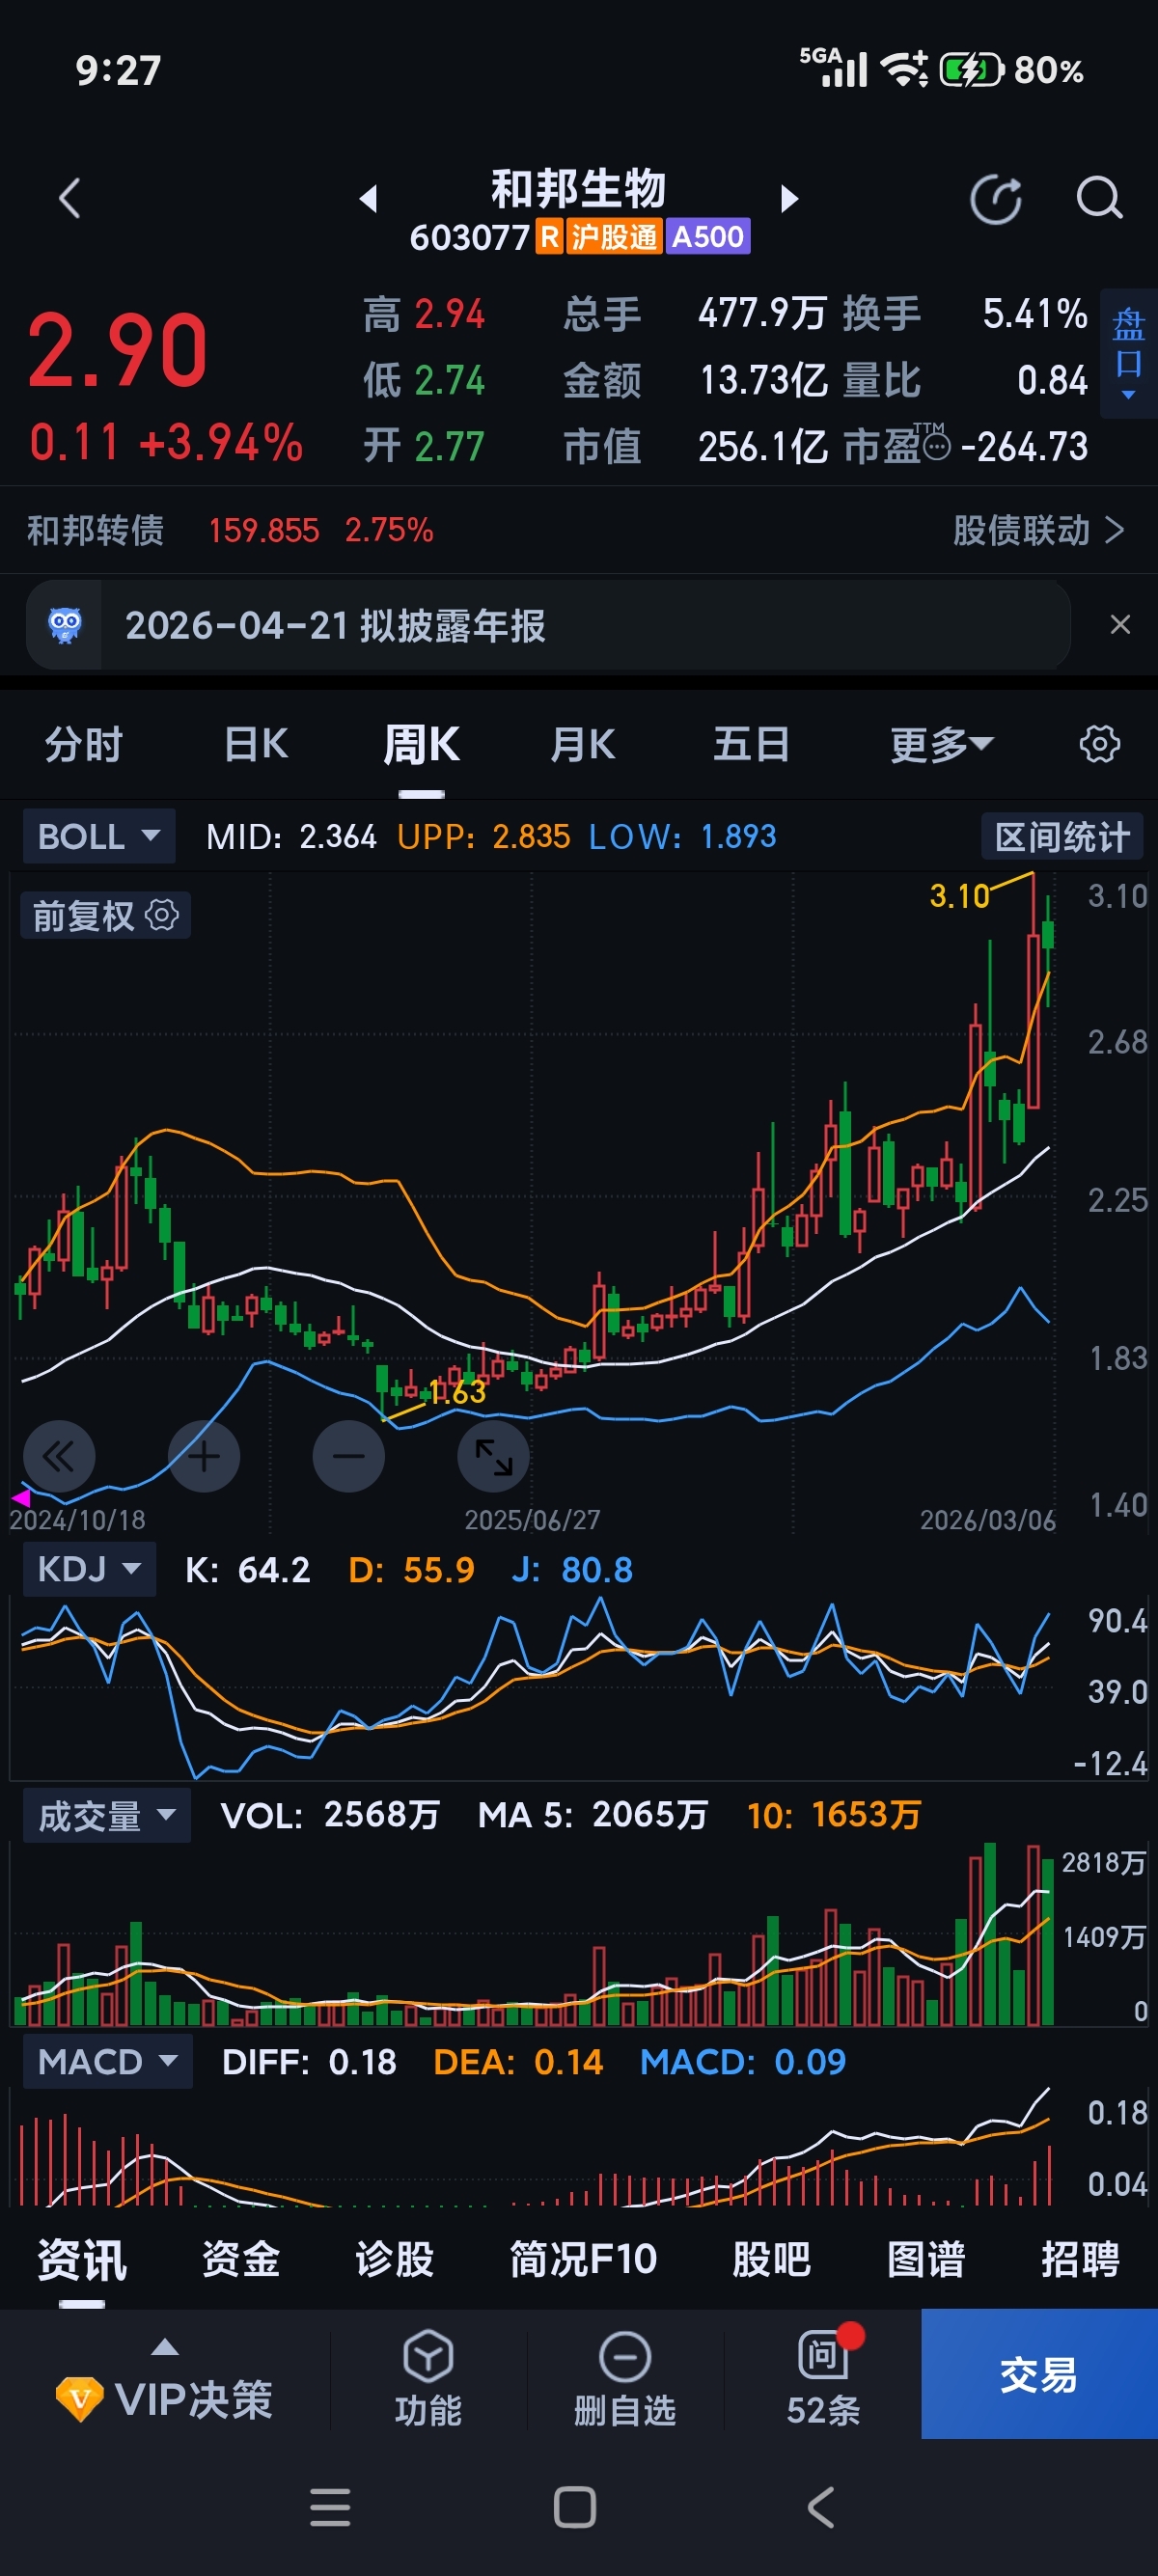Viewport: 1158px width, 2576px height.
Task: Tap the owl assistant icon
Action: coord(65,625)
